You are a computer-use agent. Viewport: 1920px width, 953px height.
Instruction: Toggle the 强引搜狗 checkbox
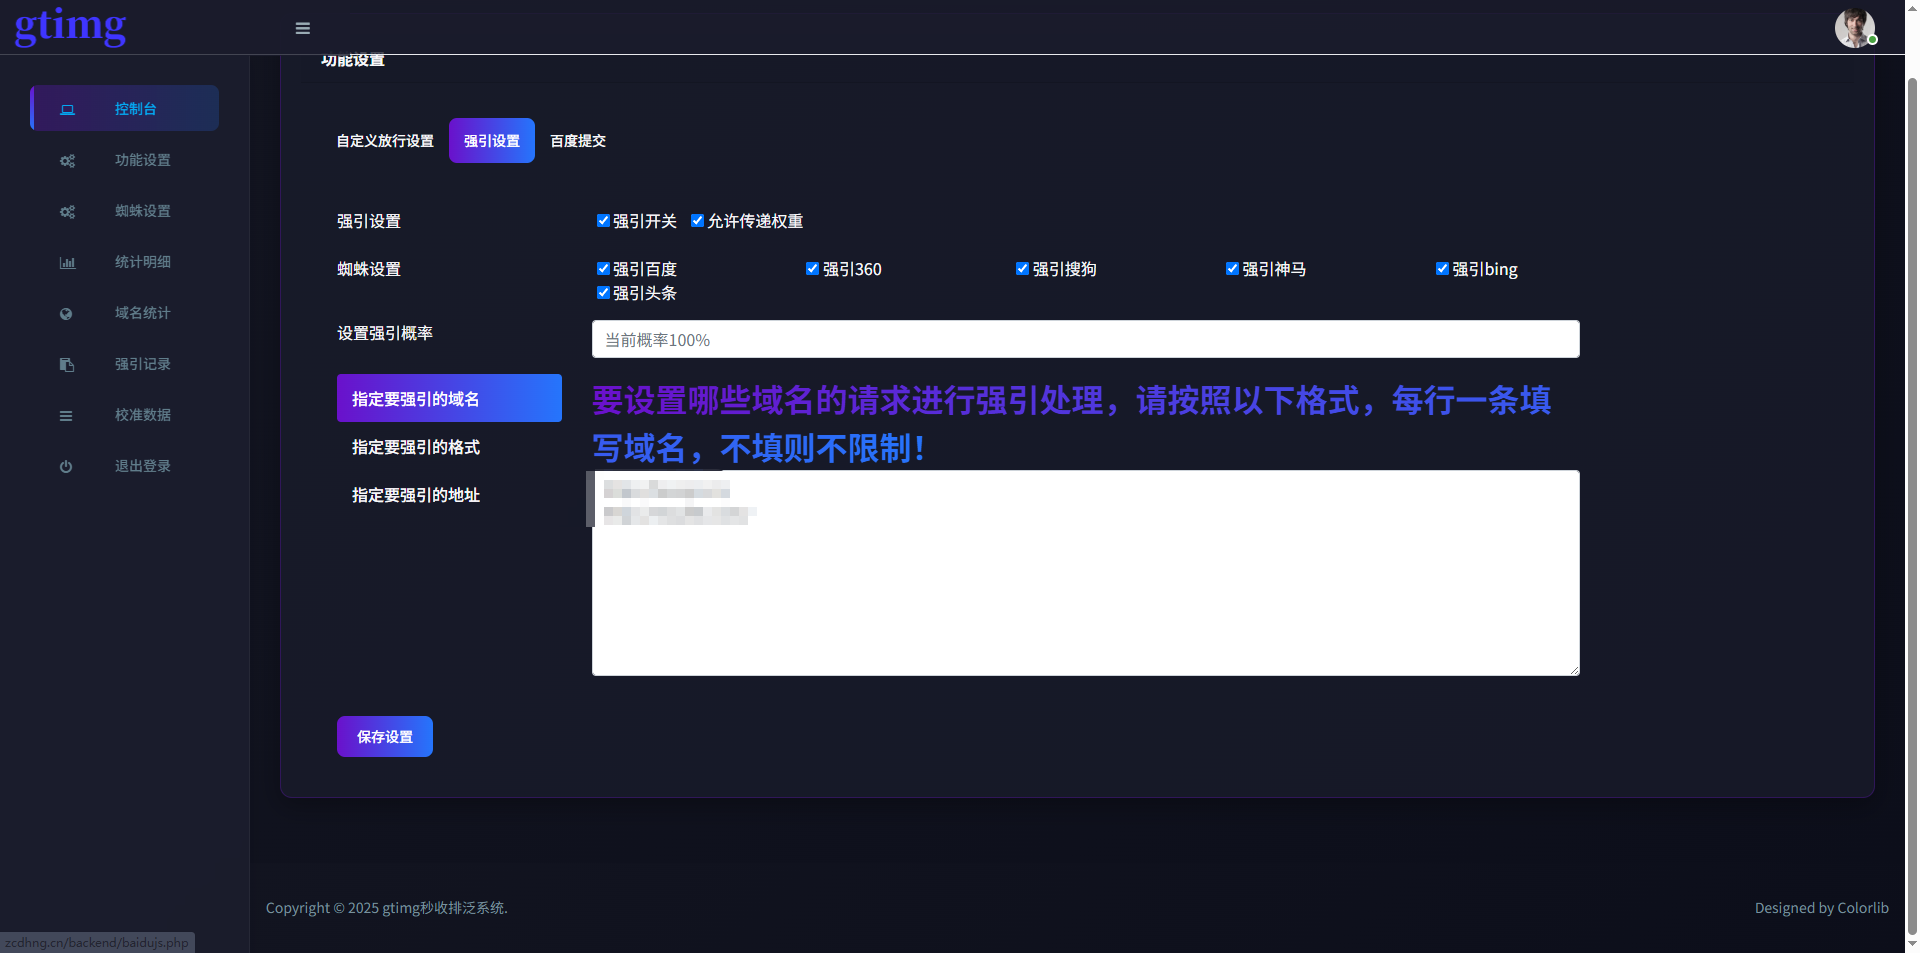point(1023,269)
